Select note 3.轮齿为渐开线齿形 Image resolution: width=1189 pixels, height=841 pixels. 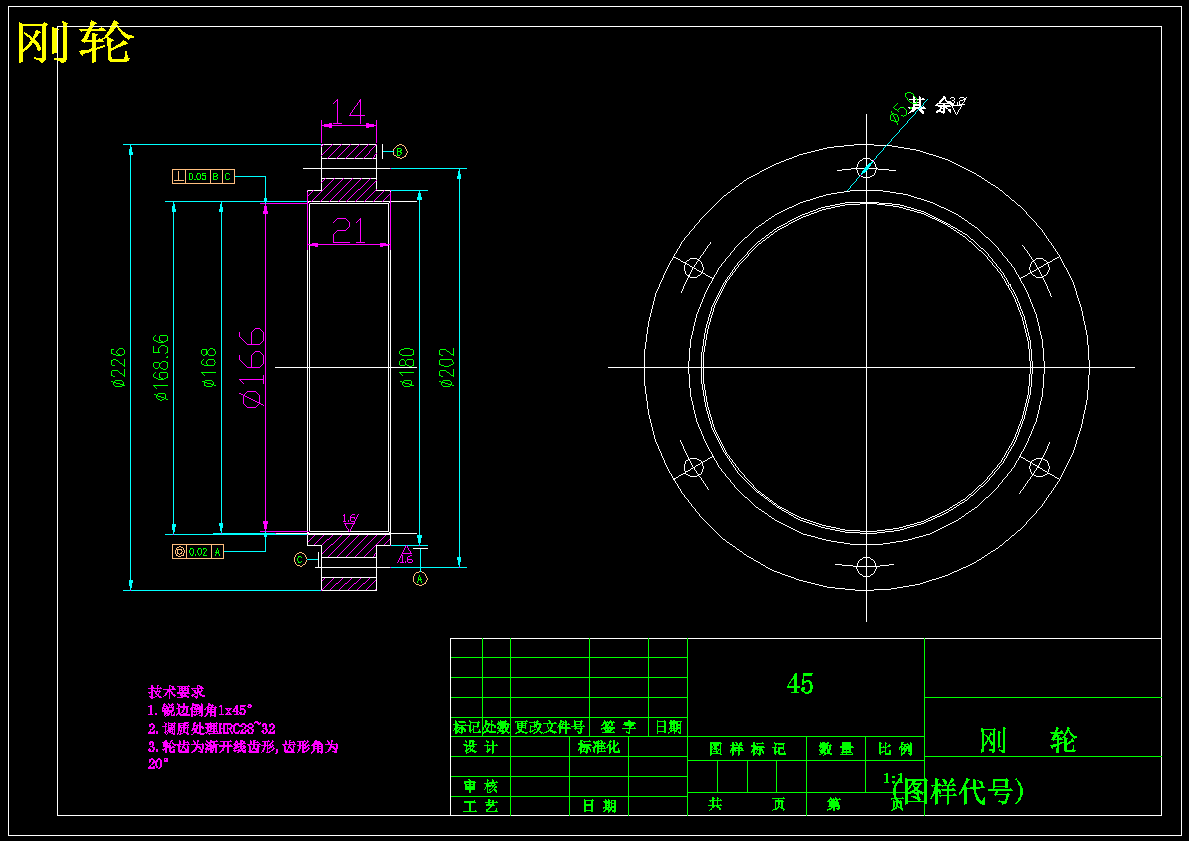coord(243,755)
